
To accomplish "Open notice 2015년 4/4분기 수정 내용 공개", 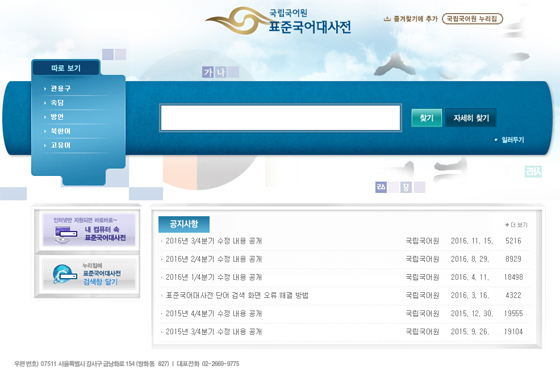I will [214, 314].
